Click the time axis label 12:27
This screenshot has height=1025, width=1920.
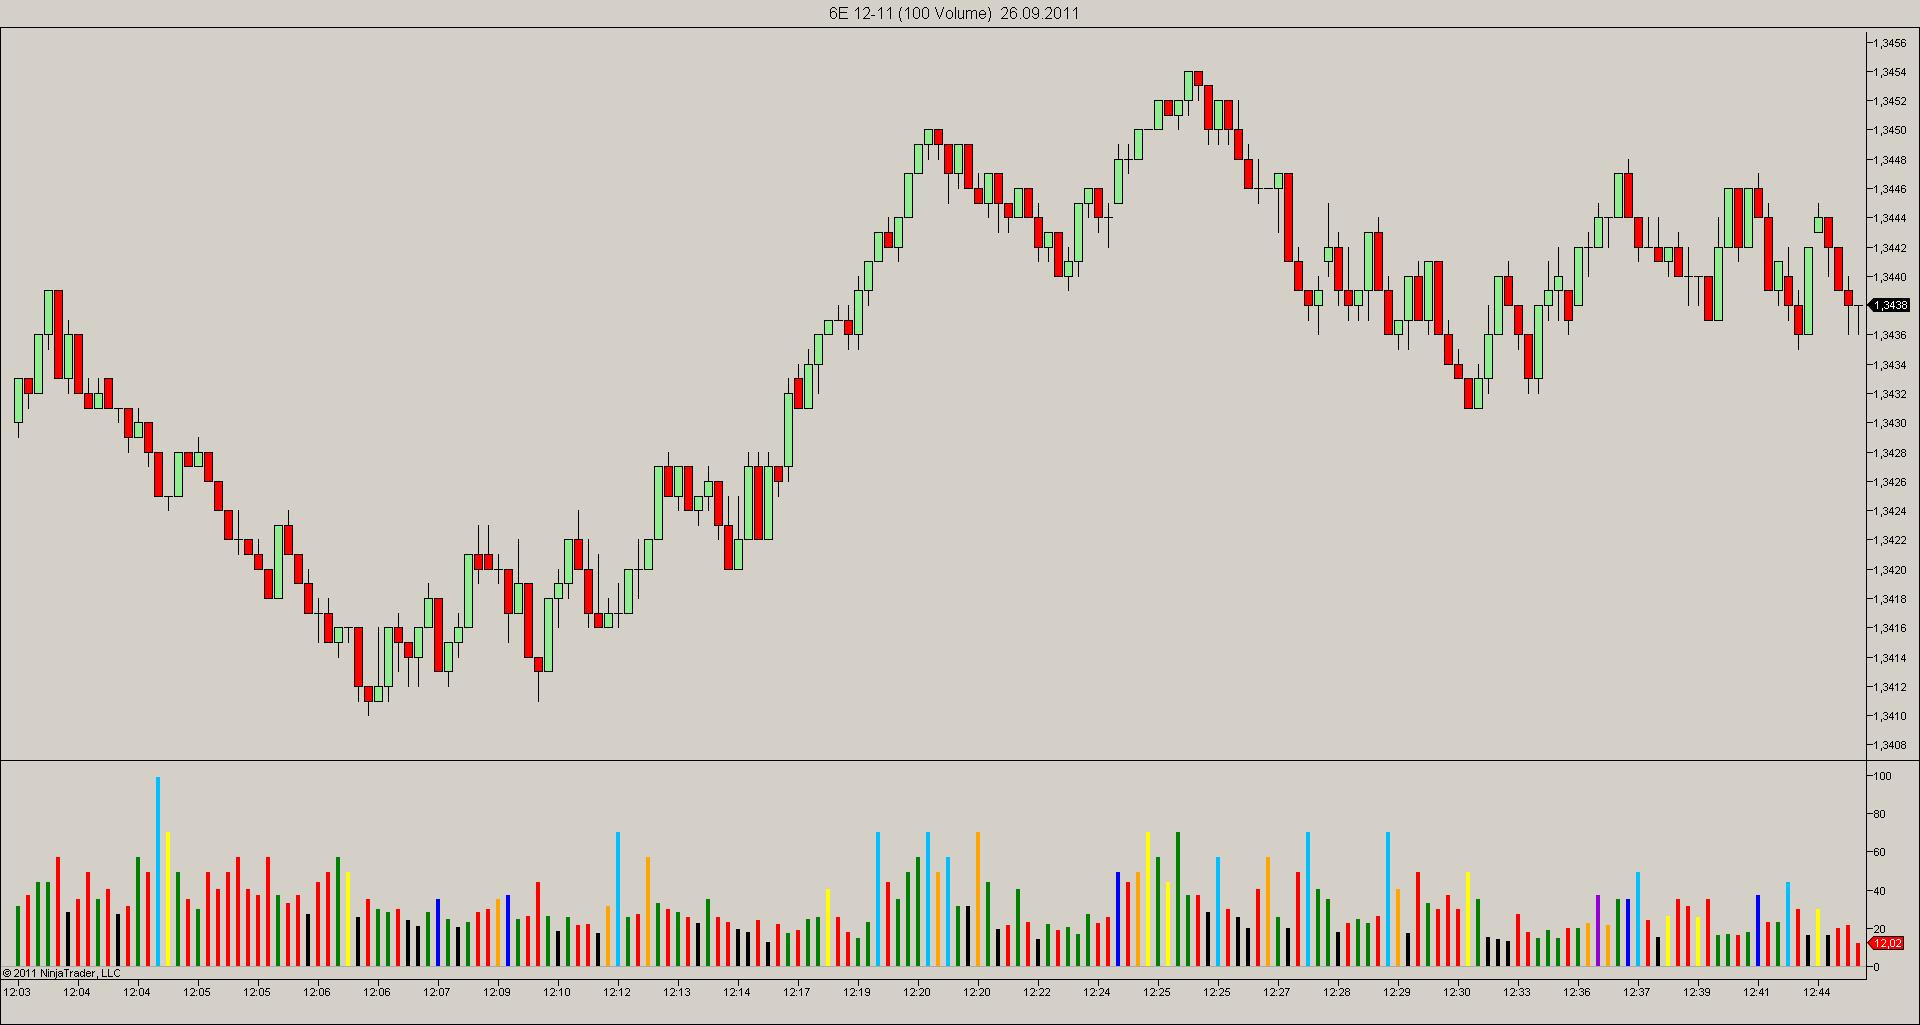coord(1277,992)
